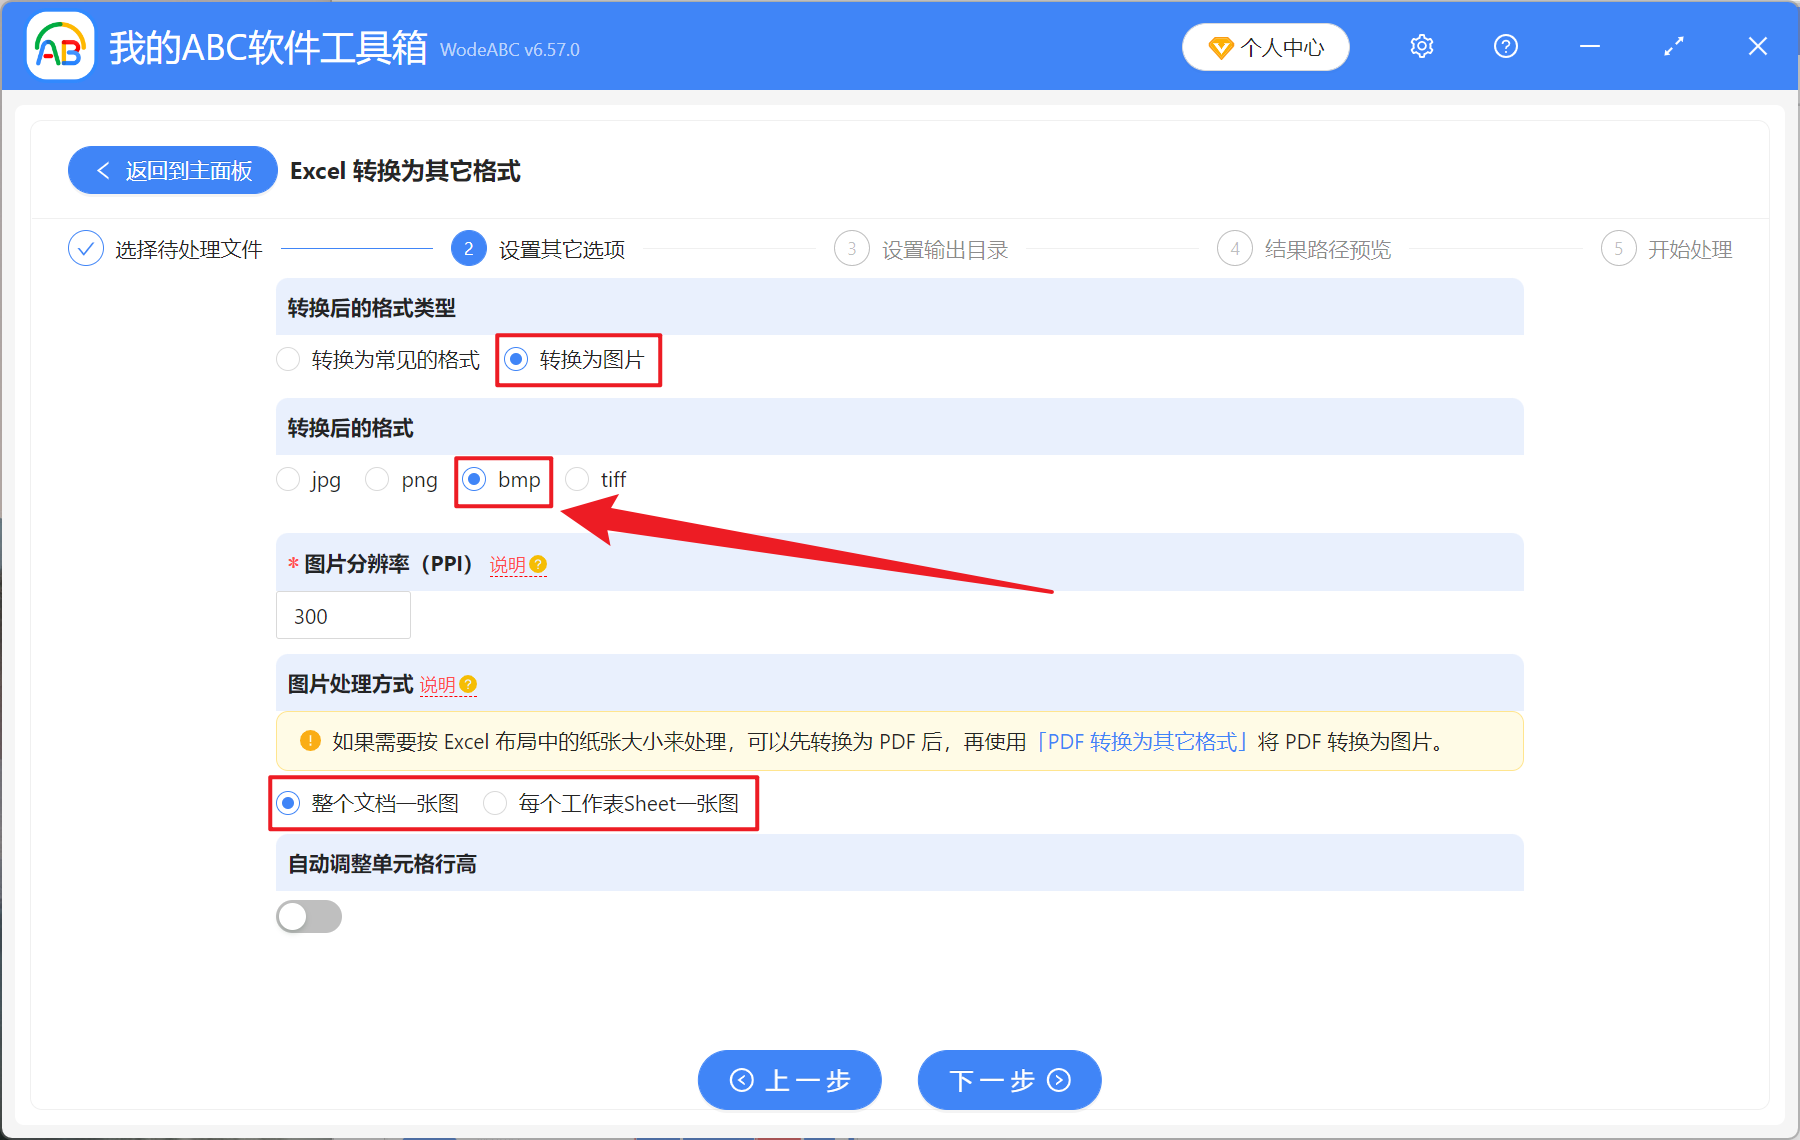Viewport: 1800px width, 1140px height.
Task: Click the 说明 help icon beside 图片处理方式
Action: pyautogui.click(x=468, y=686)
